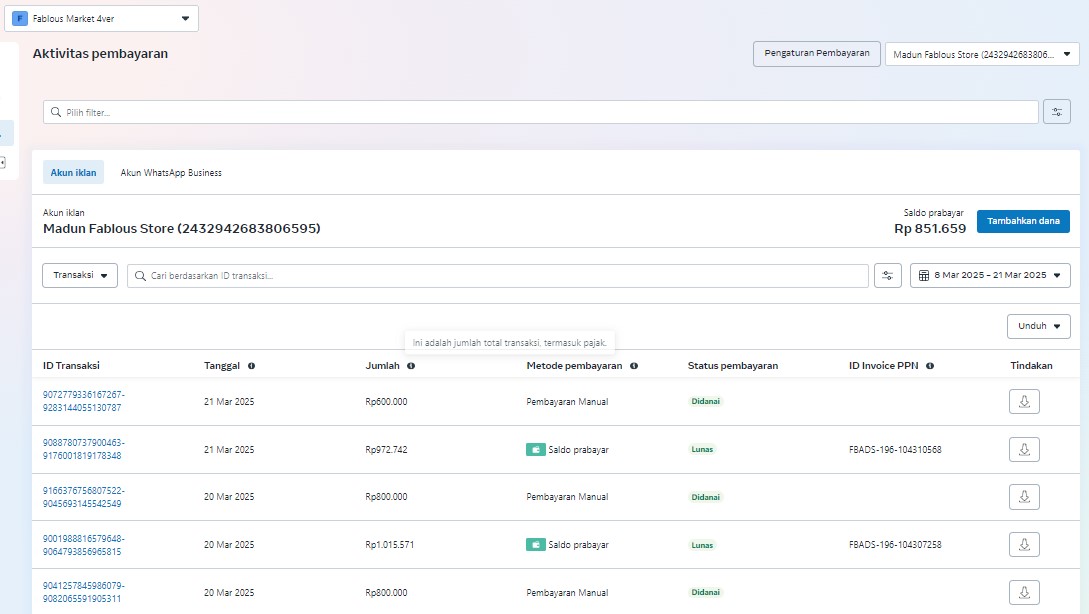Switch to Akun WhatsApp Business tab
The height and width of the screenshot is (614, 1089).
[171, 173]
